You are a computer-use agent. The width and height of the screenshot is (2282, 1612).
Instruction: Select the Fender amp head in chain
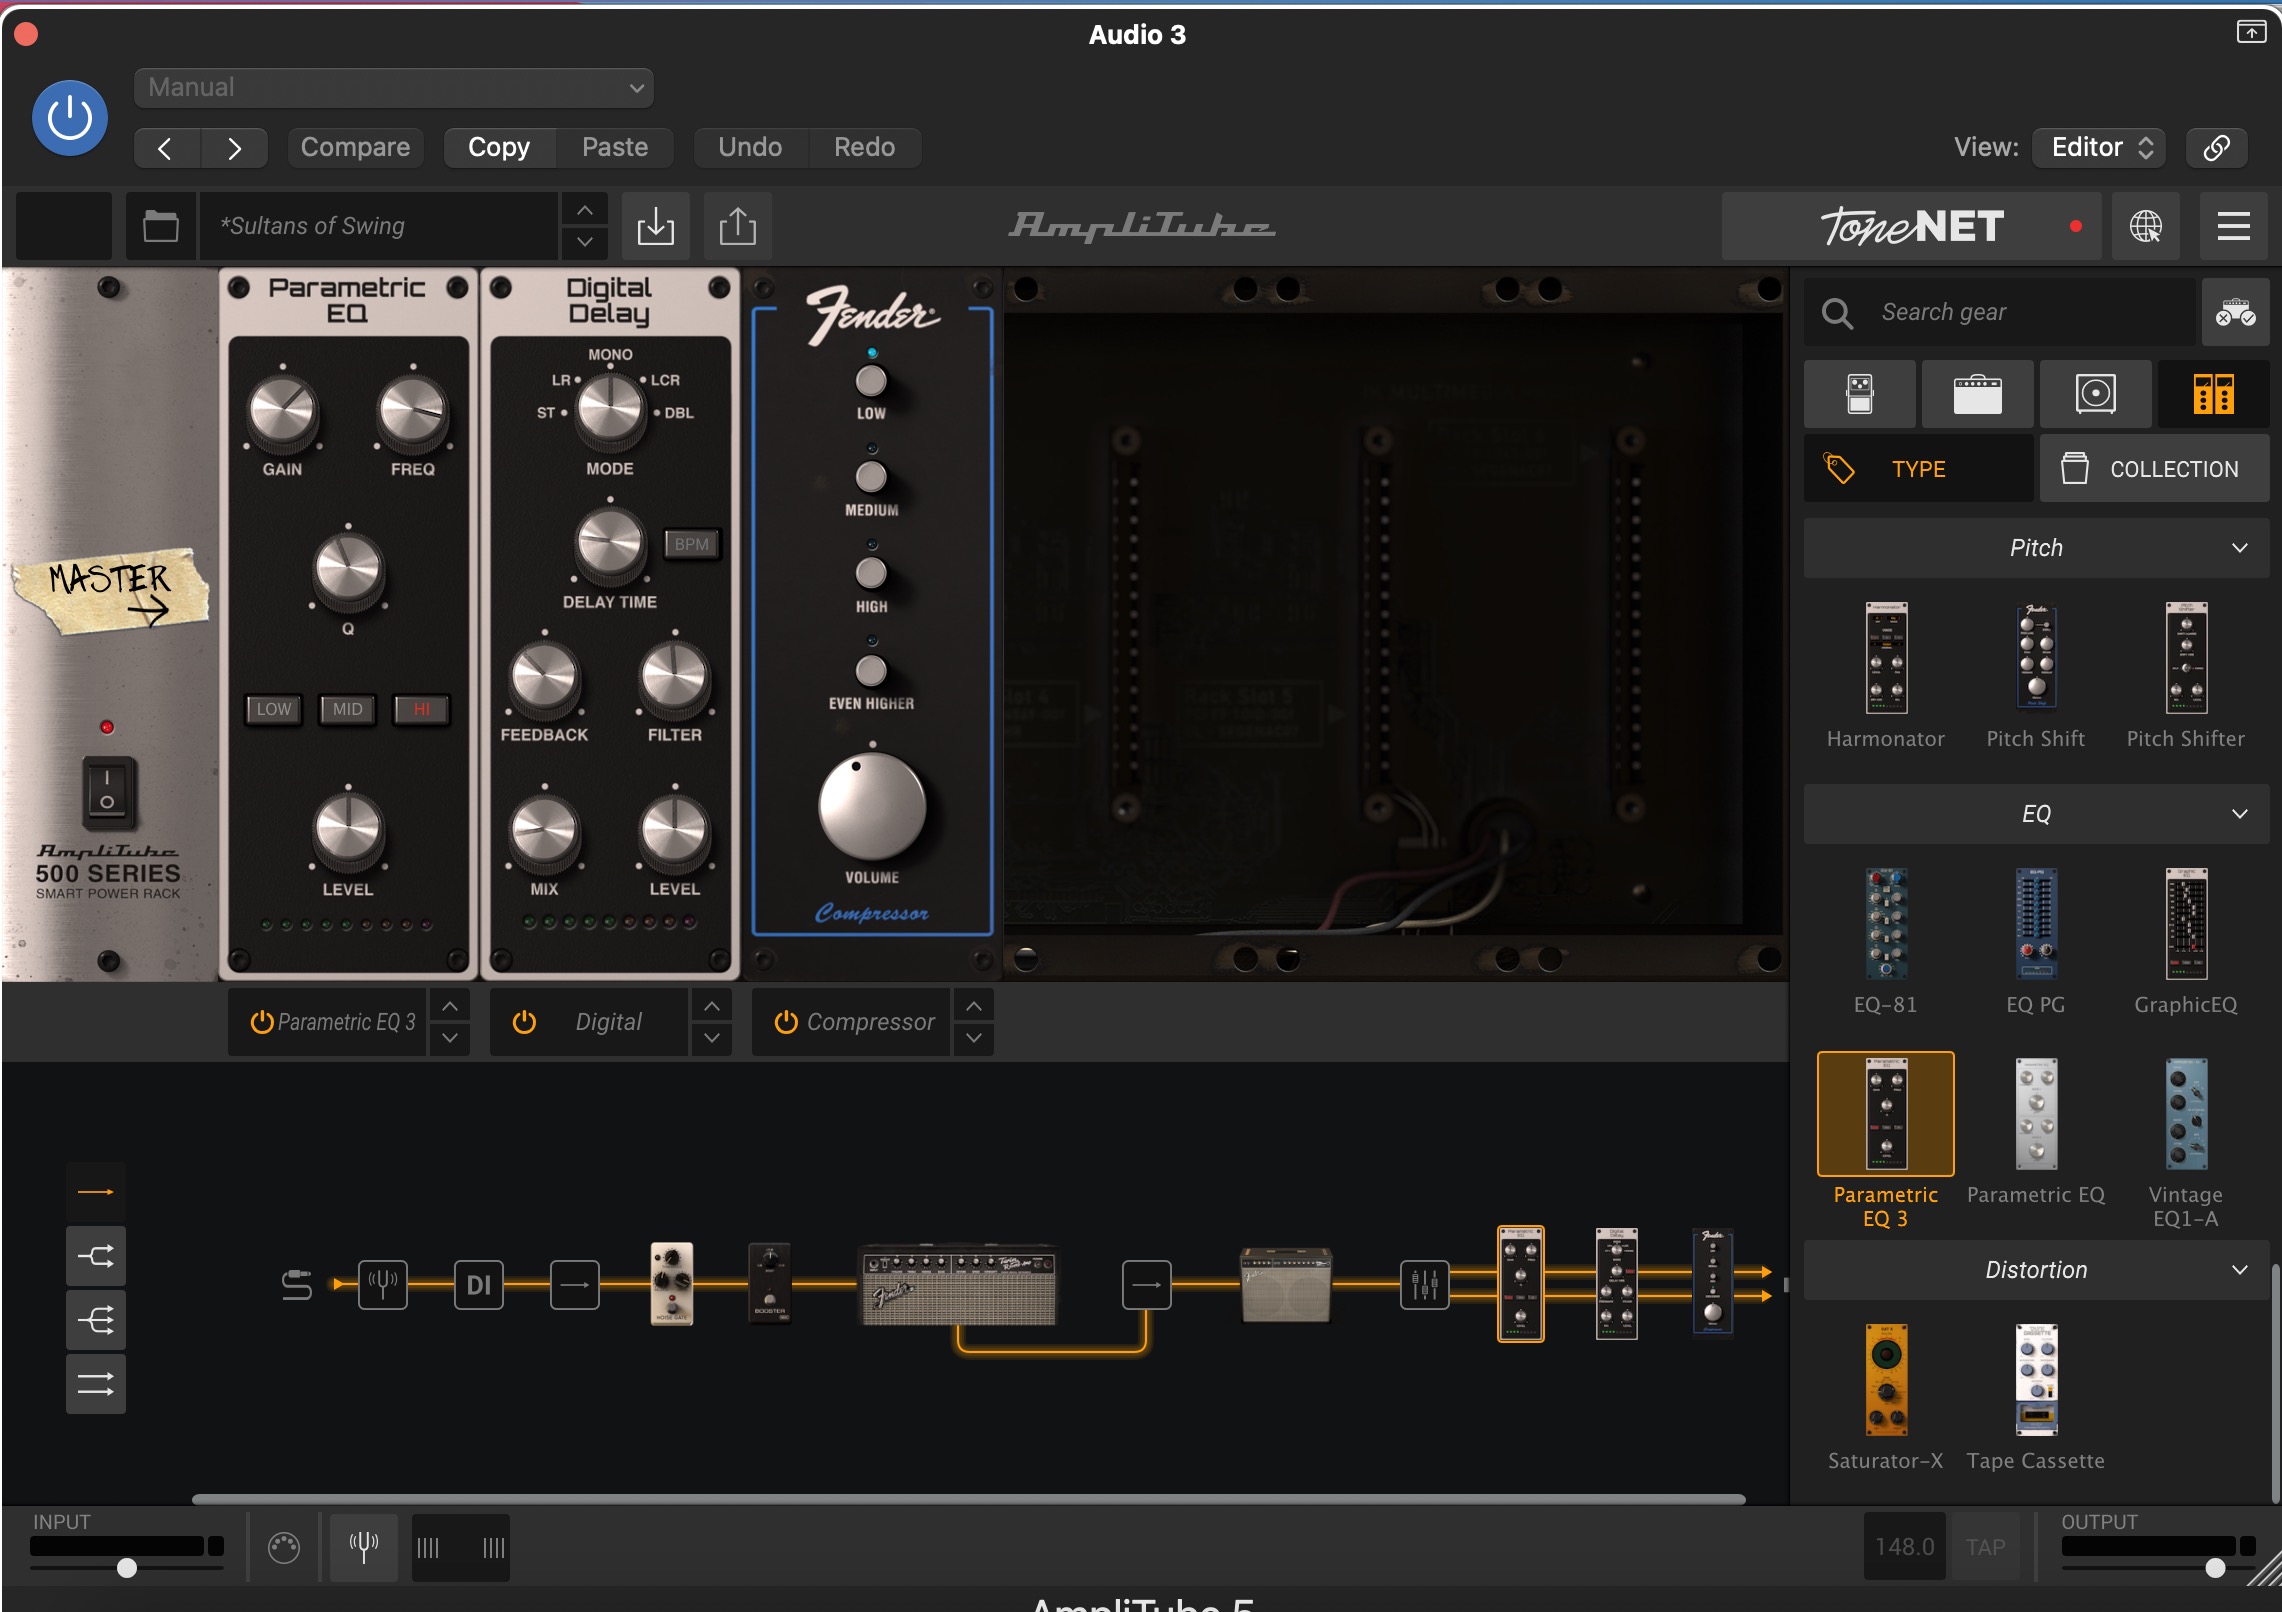click(x=958, y=1285)
